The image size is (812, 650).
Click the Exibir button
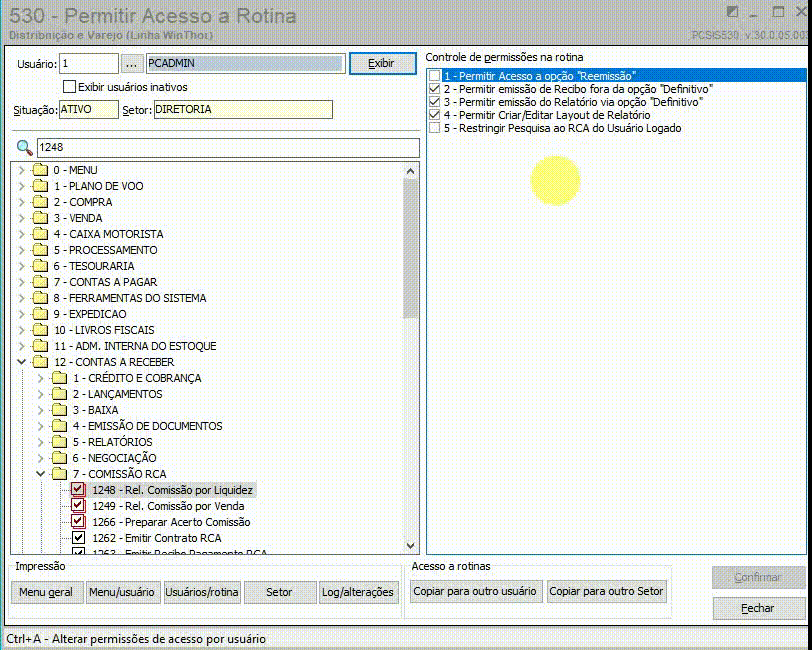[x=382, y=64]
